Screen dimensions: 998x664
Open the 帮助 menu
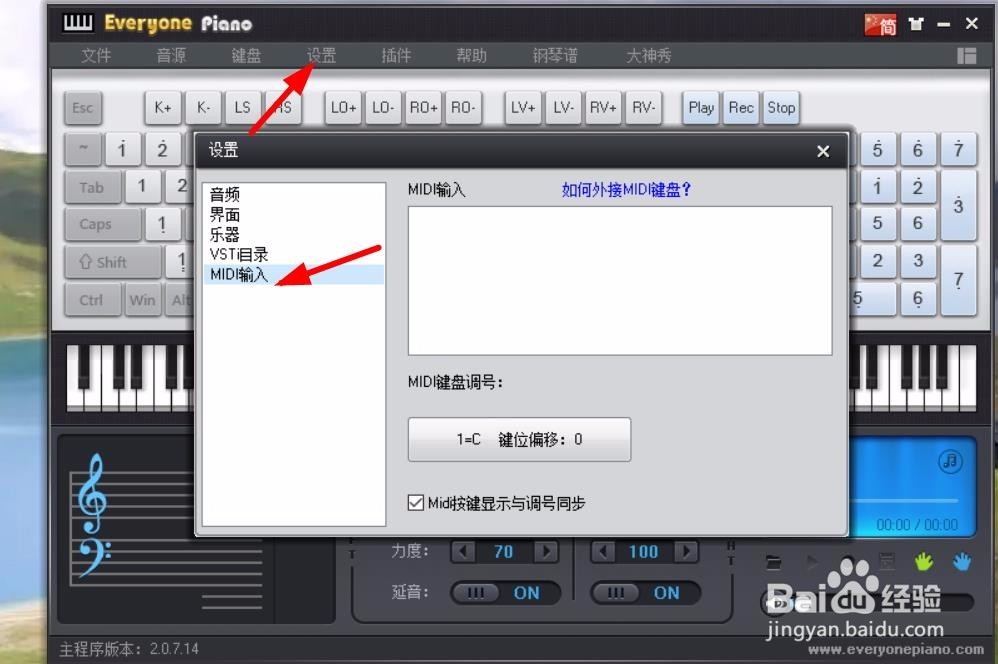(x=472, y=56)
